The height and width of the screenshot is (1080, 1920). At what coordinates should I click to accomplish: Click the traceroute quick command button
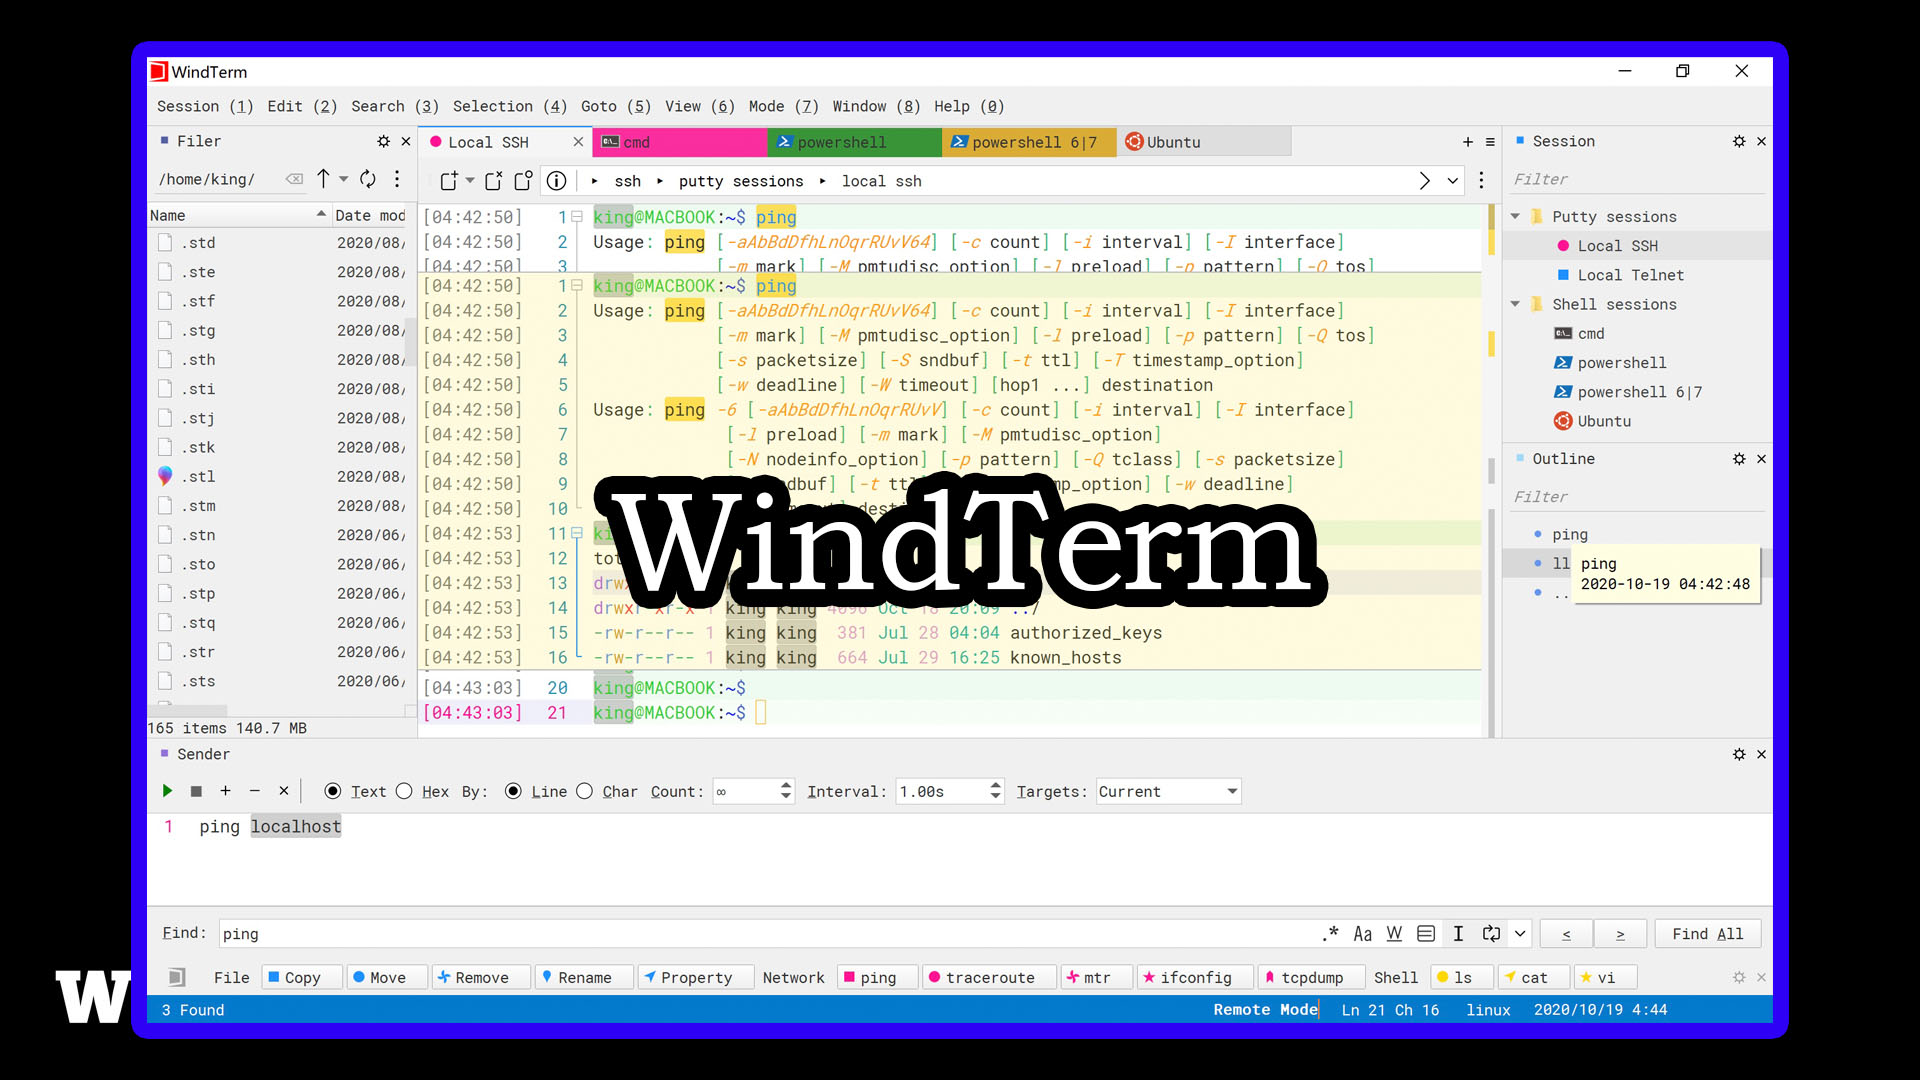click(990, 977)
